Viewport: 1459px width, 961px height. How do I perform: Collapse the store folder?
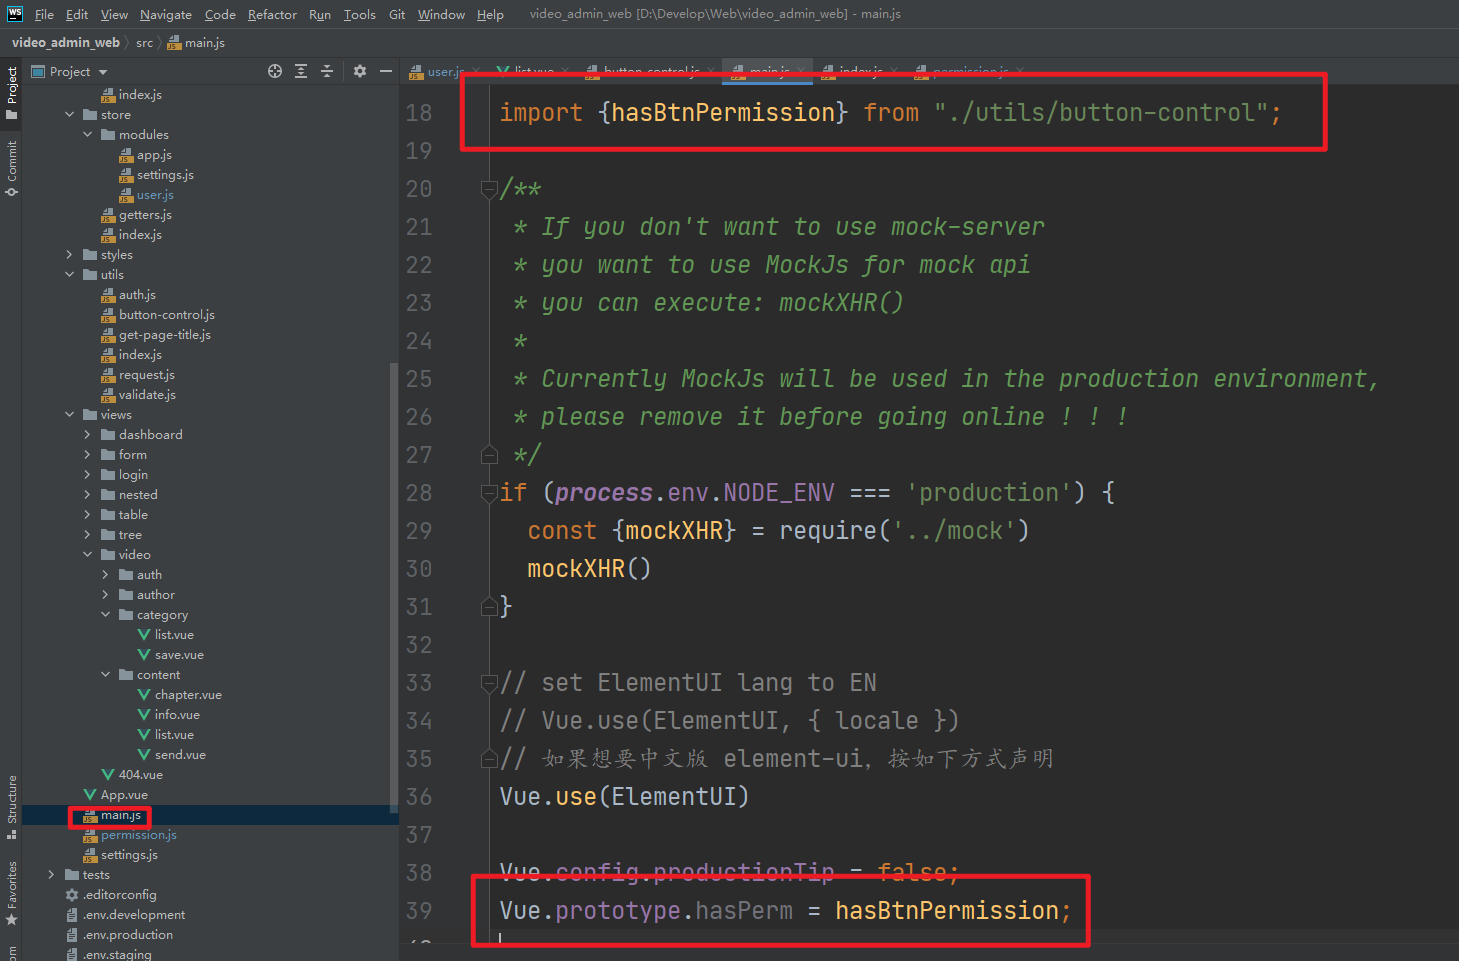point(70,115)
